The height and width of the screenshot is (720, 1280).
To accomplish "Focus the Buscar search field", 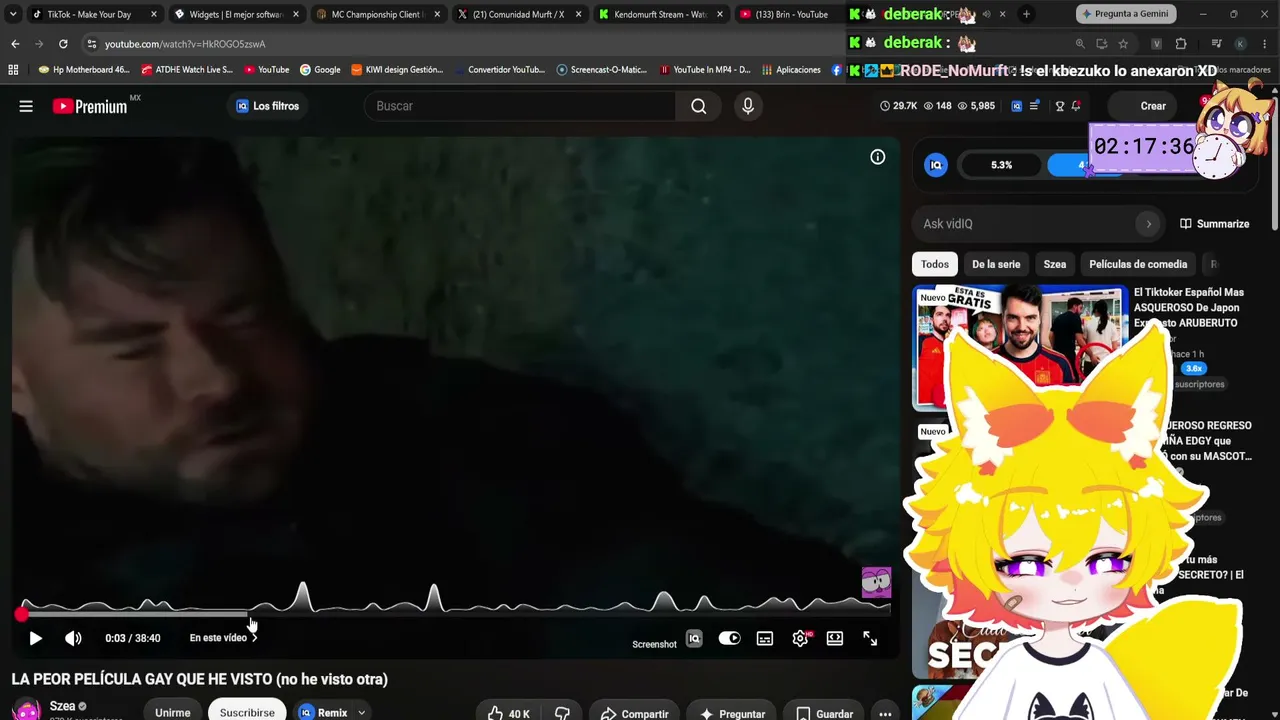I will point(521,106).
